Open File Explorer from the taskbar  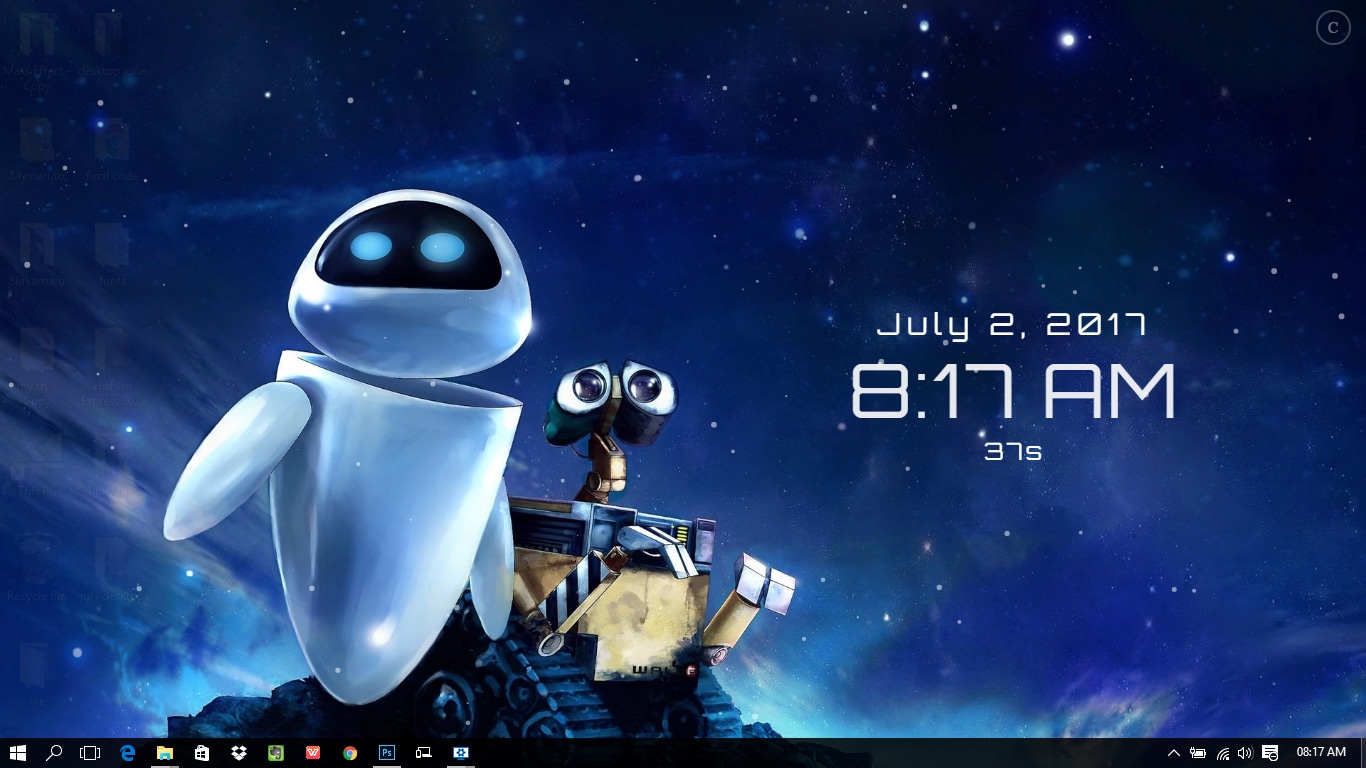click(x=164, y=753)
